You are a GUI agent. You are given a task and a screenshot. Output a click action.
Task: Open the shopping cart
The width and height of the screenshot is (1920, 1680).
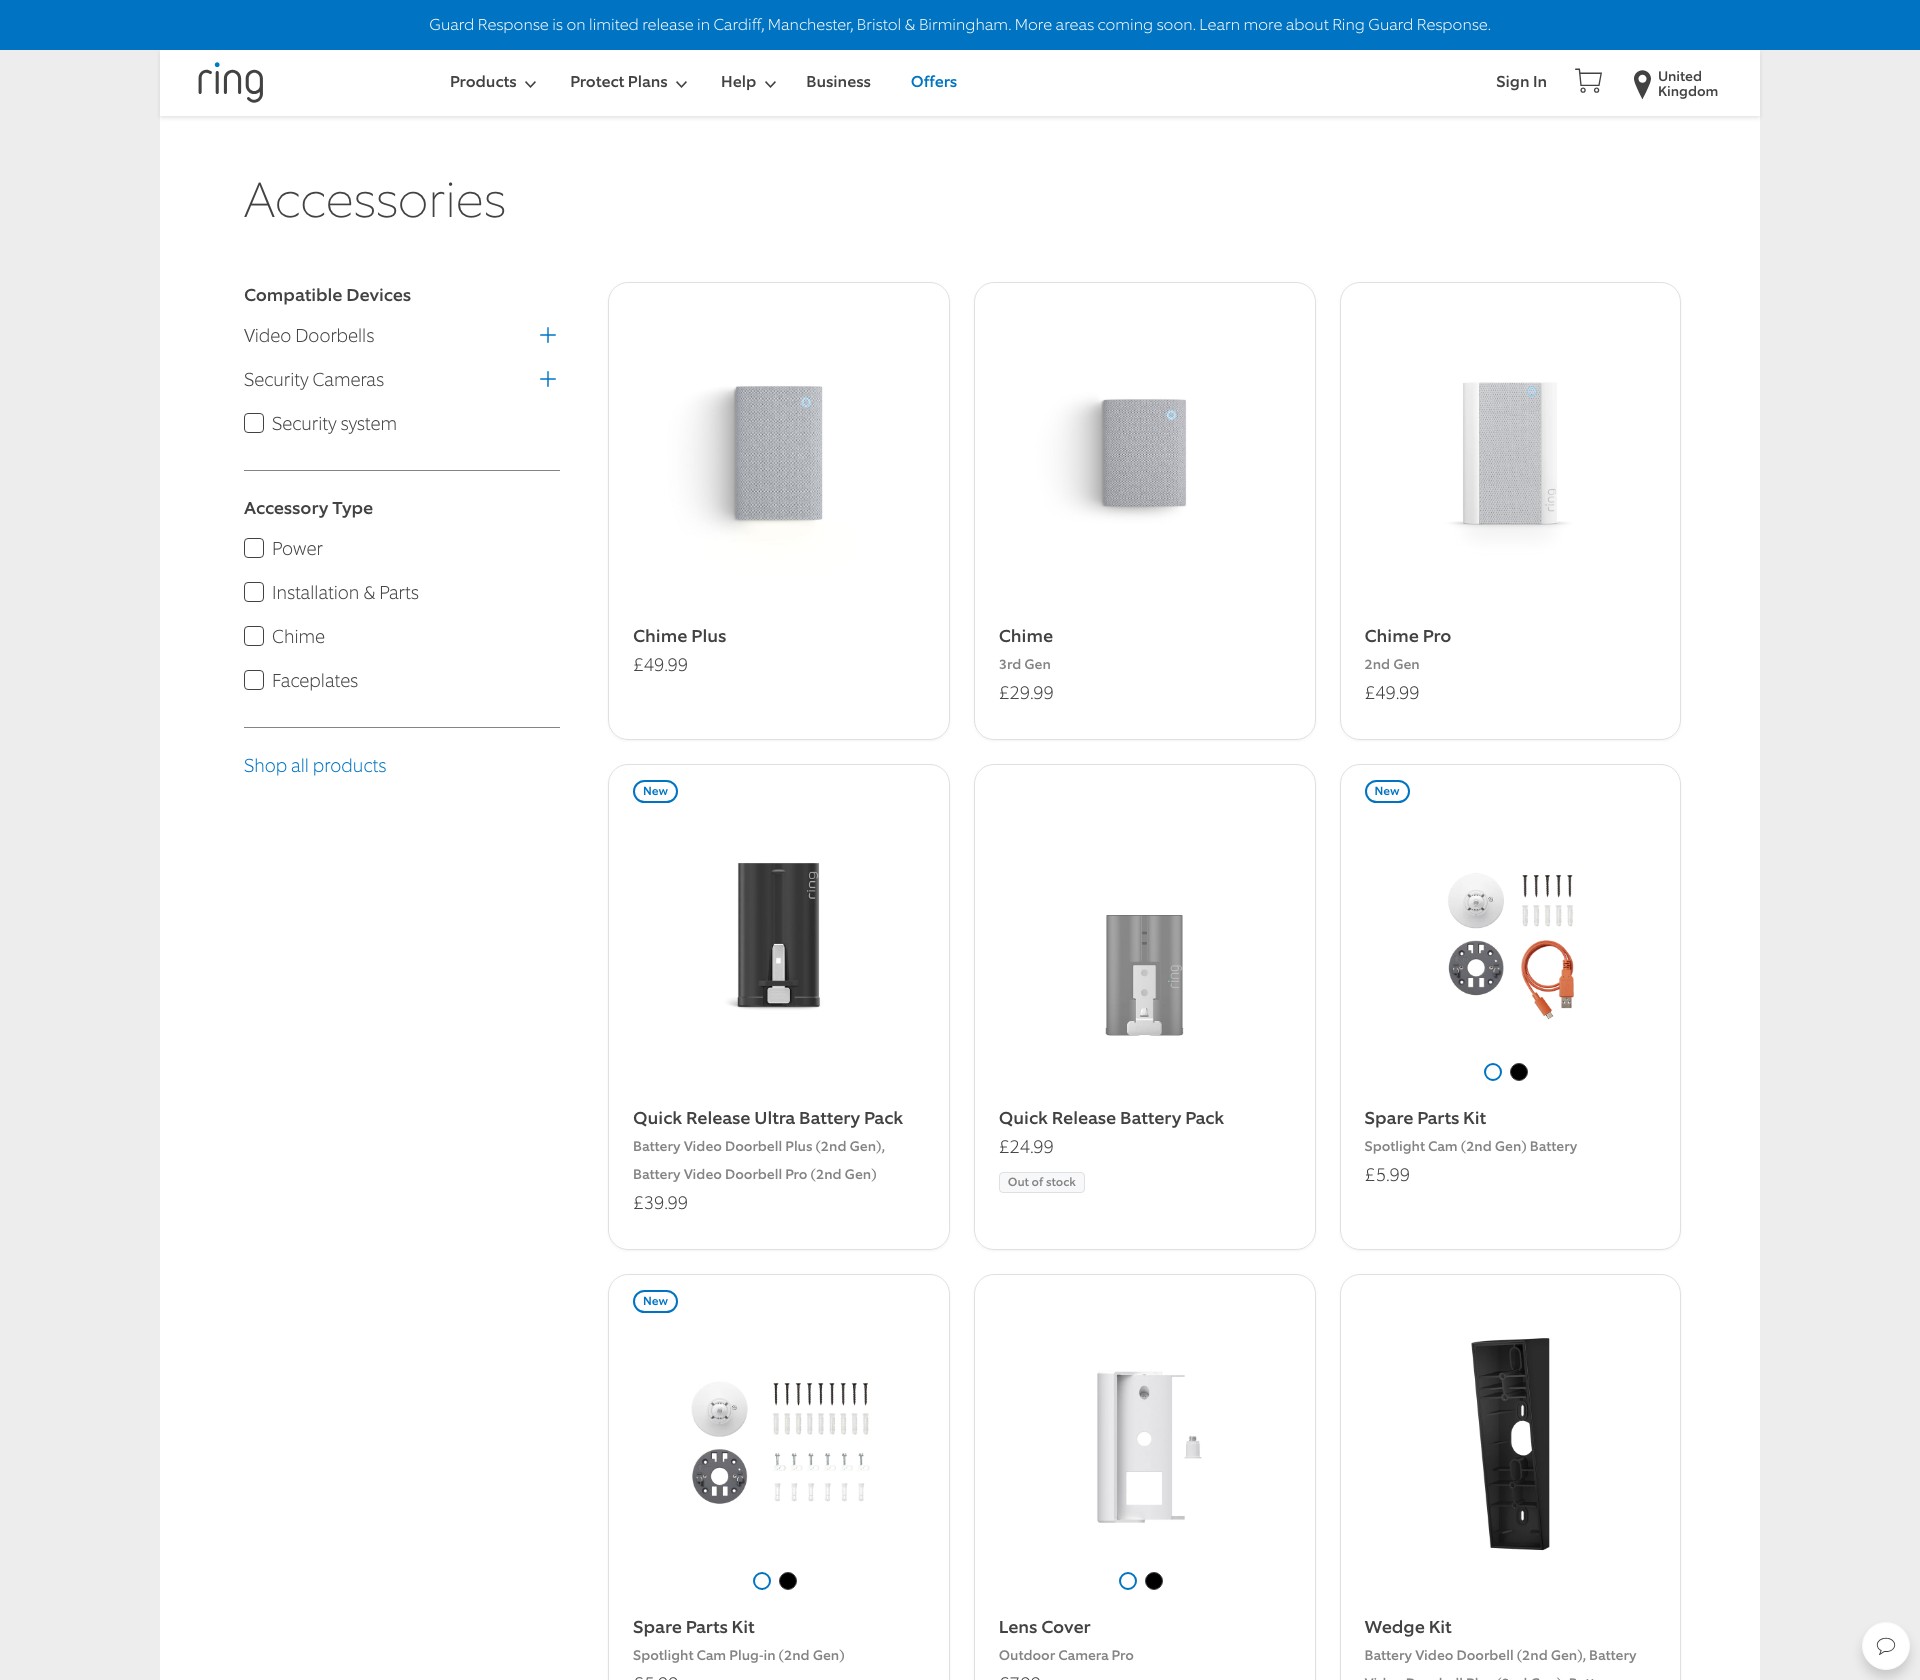click(1588, 81)
